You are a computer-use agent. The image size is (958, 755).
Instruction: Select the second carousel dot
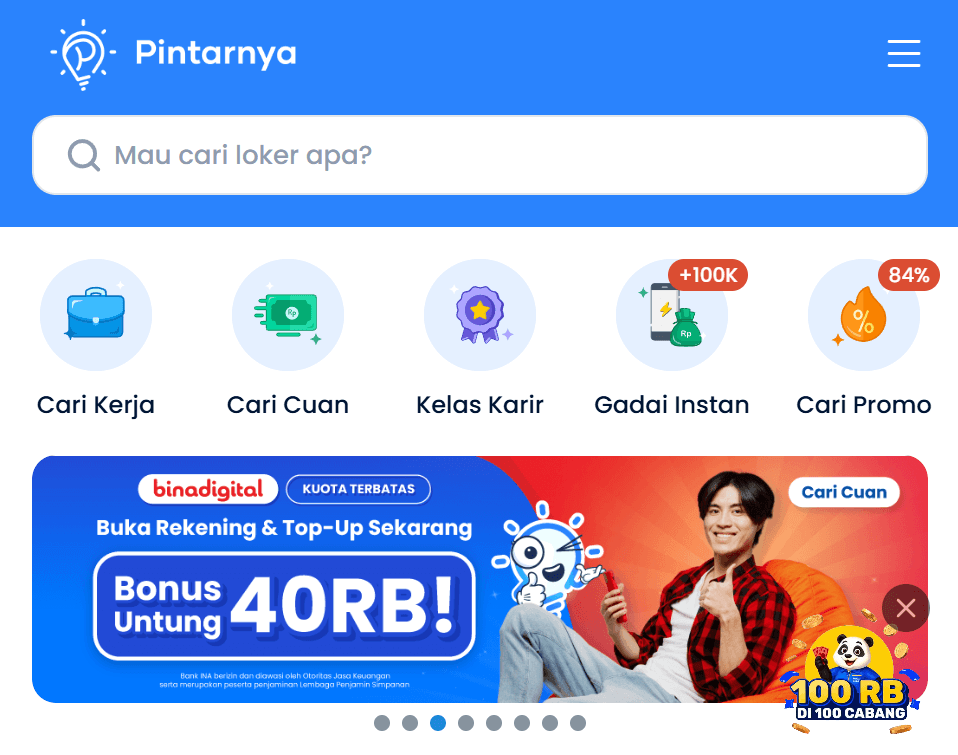410,723
